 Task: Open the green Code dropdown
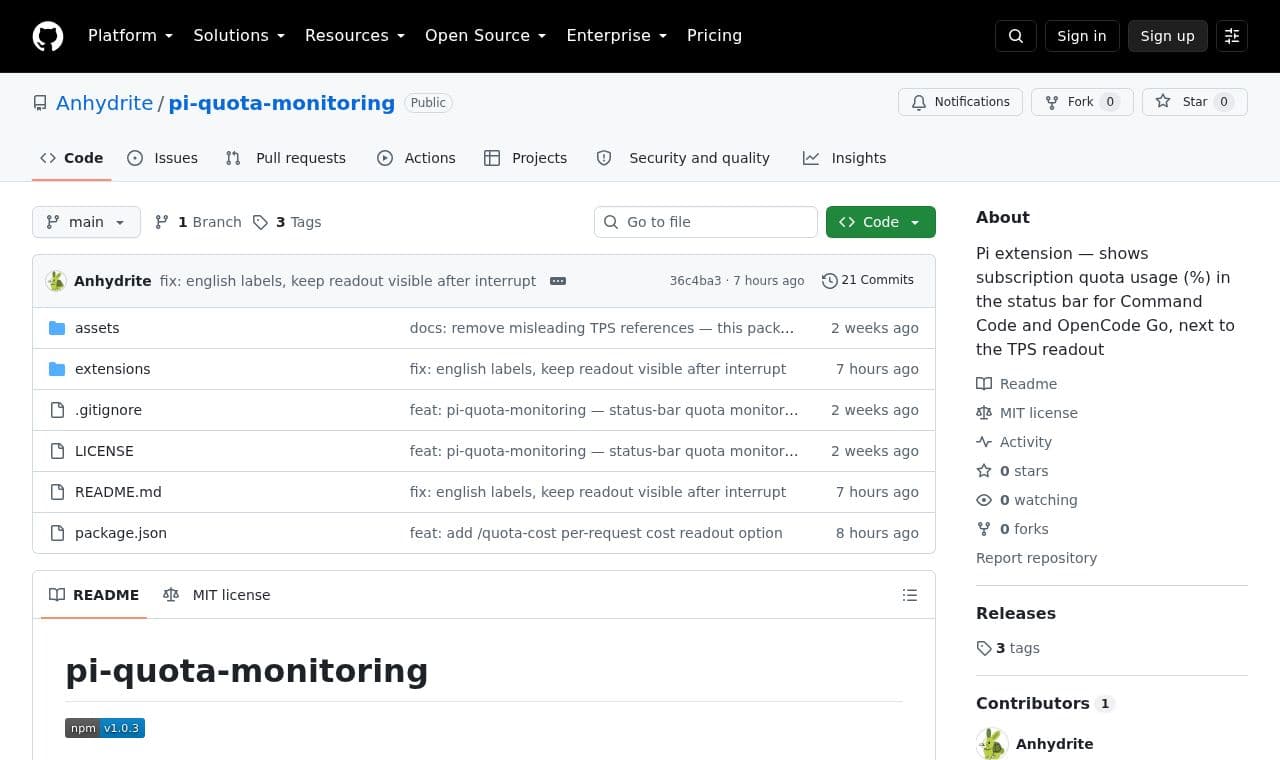881,222
